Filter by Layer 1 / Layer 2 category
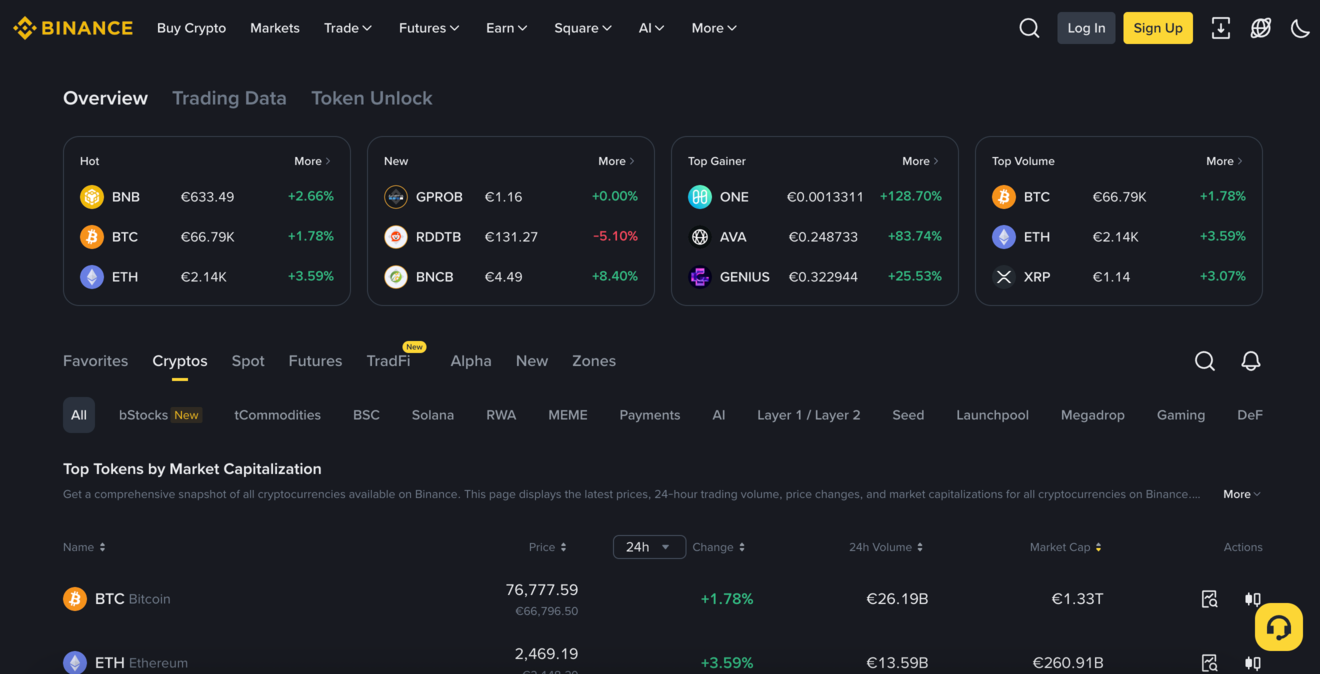This screenshot has width=1320, height=674. point(809,415)
